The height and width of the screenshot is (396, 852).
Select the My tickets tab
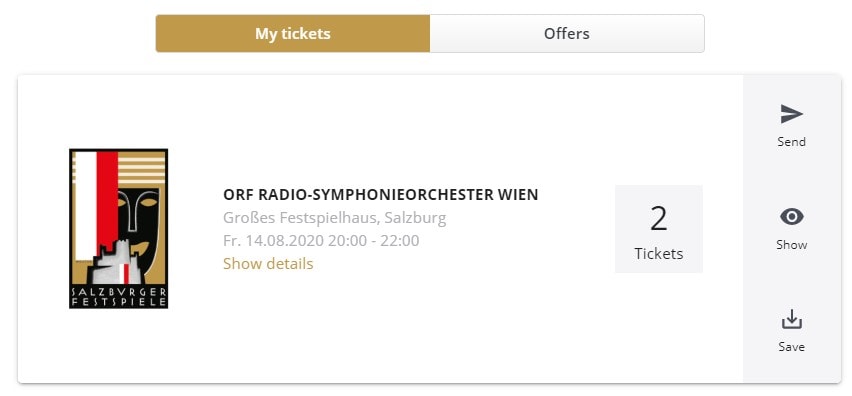tap(293, 34)
